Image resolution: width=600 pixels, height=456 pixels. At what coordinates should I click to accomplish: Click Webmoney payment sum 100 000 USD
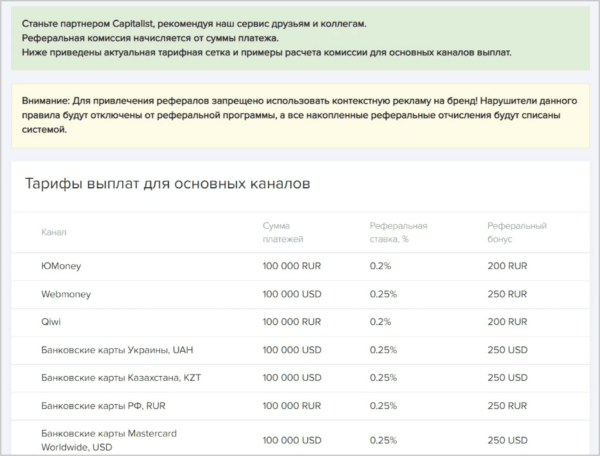click(x=292, y=294)
